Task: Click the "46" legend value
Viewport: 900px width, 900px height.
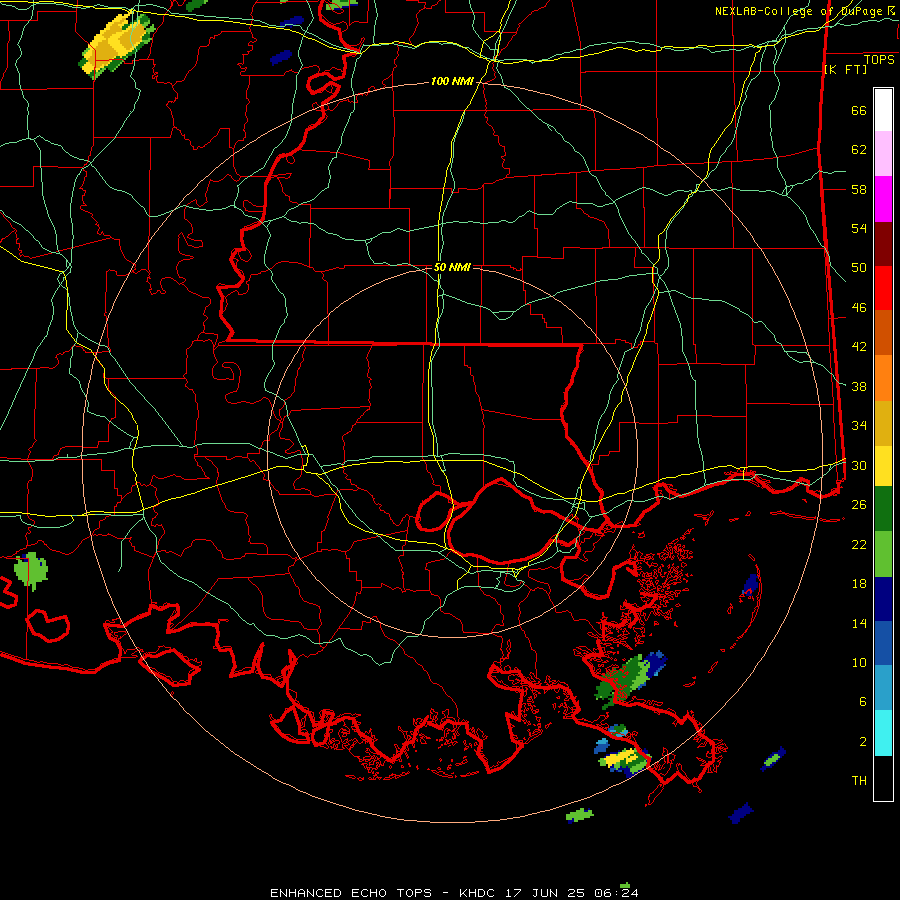Action: click(859, 308)
